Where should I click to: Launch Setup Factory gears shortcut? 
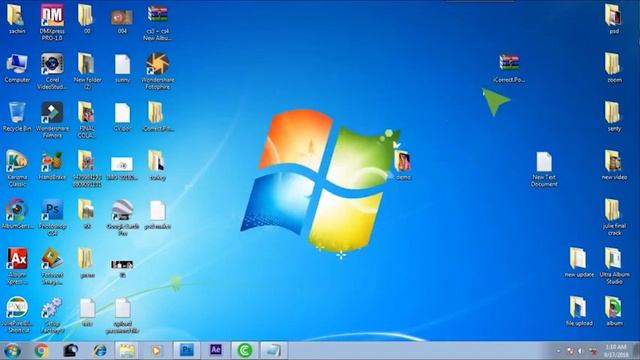pyautogui.click(x=52, y=315)
